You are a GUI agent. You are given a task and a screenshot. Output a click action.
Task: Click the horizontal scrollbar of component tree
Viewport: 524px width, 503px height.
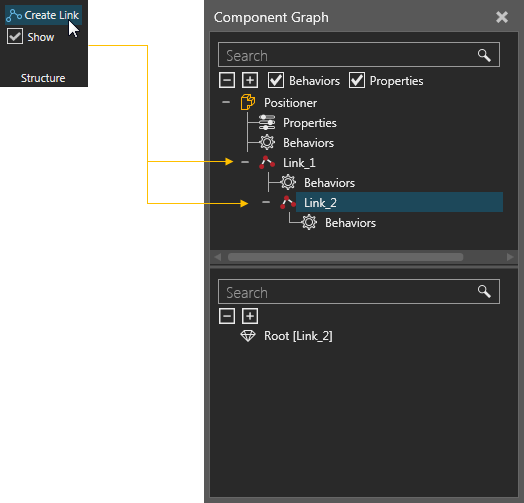346,257
